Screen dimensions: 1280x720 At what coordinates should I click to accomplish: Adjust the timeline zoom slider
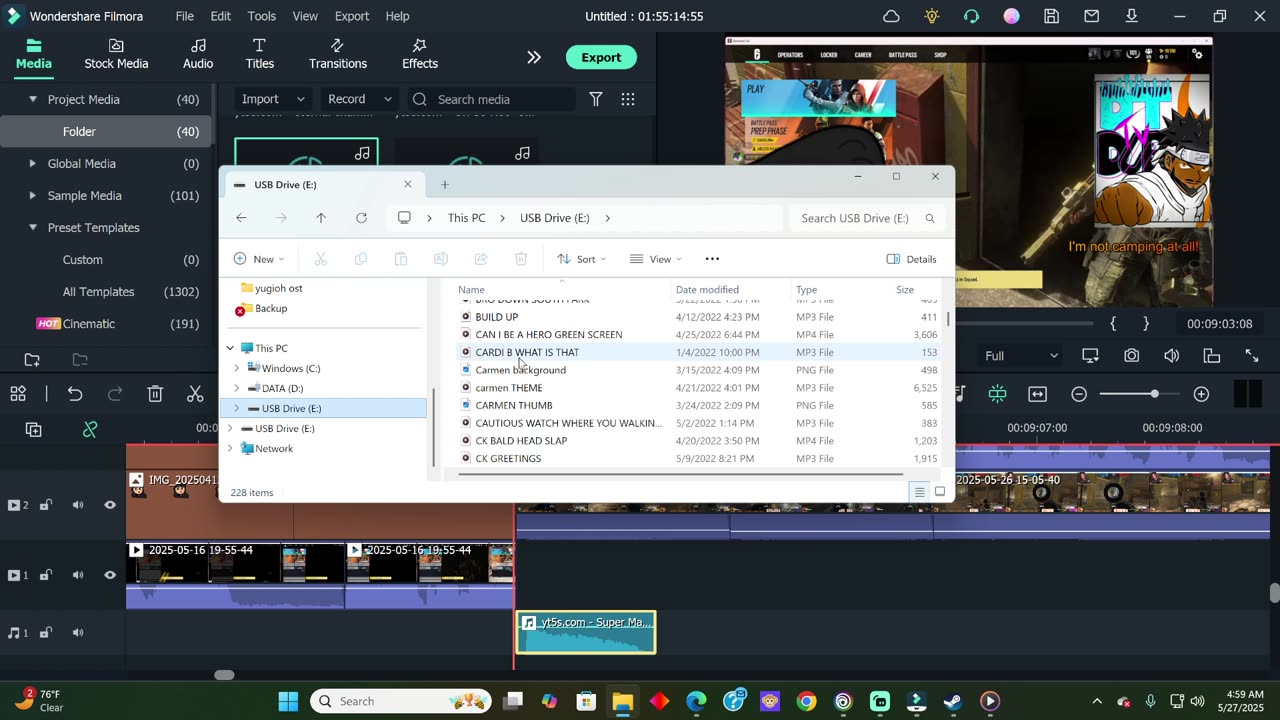point(1154,394)
